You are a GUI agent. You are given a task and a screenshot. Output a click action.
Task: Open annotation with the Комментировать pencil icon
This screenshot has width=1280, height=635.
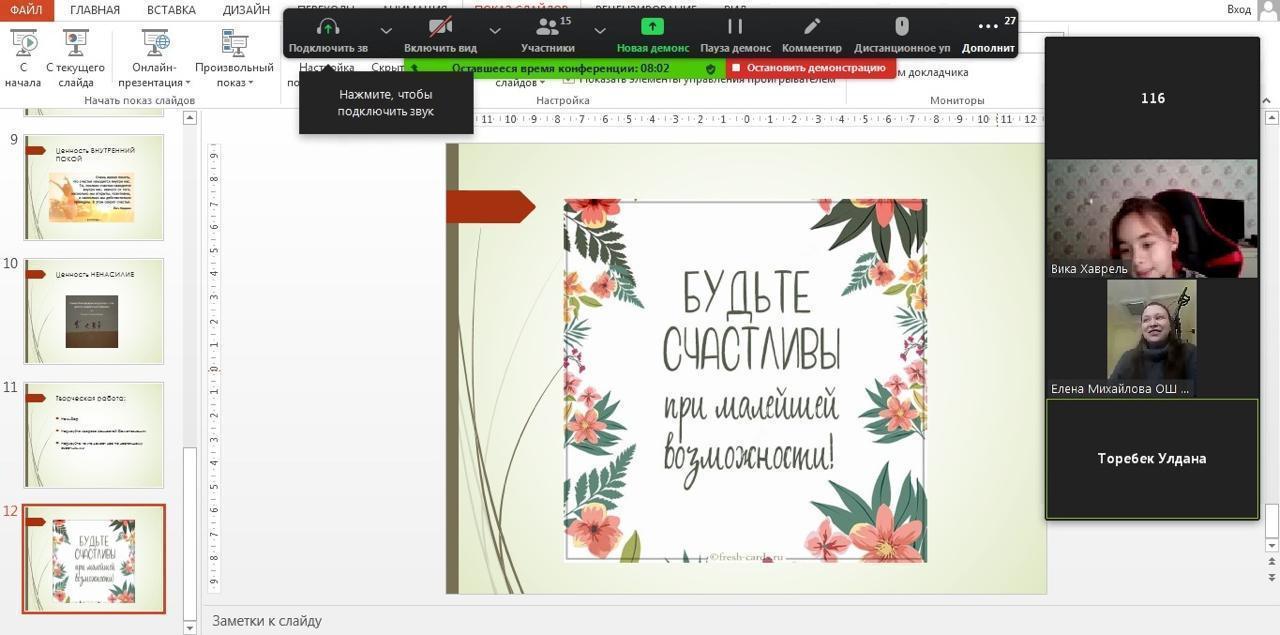click(813, 26)
